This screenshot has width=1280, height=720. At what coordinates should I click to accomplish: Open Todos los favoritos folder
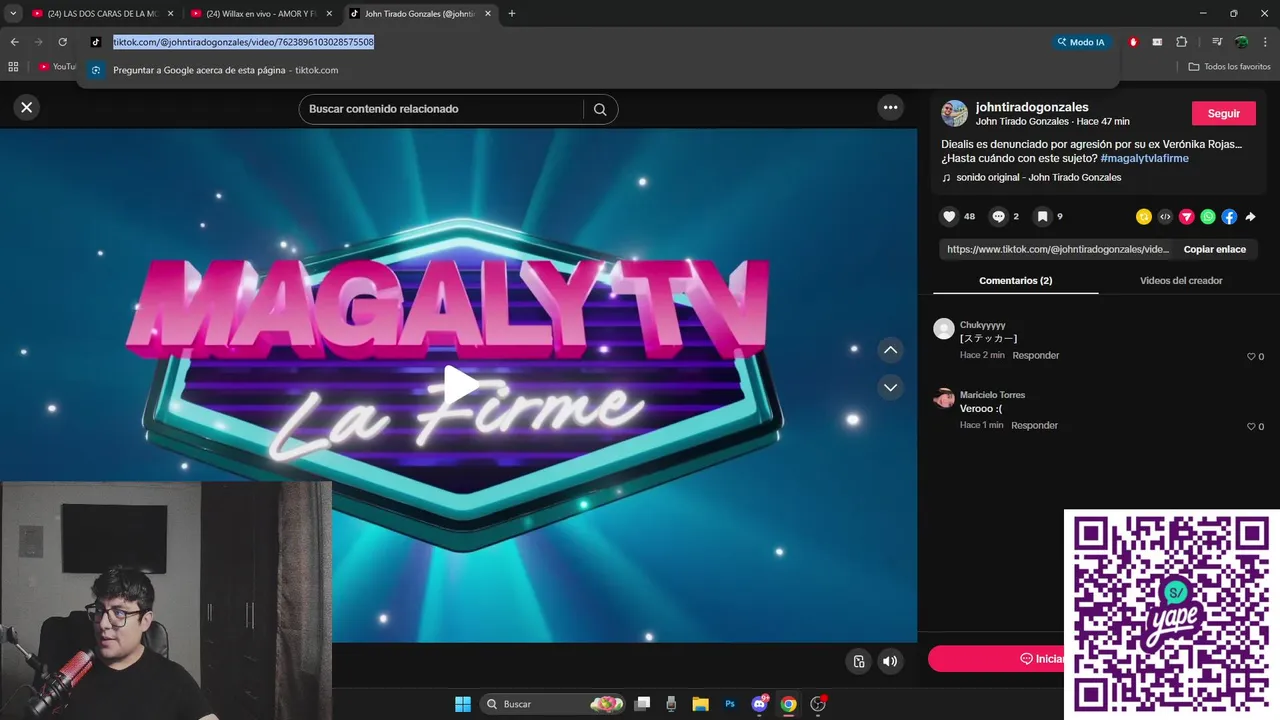click(1229, 67)
